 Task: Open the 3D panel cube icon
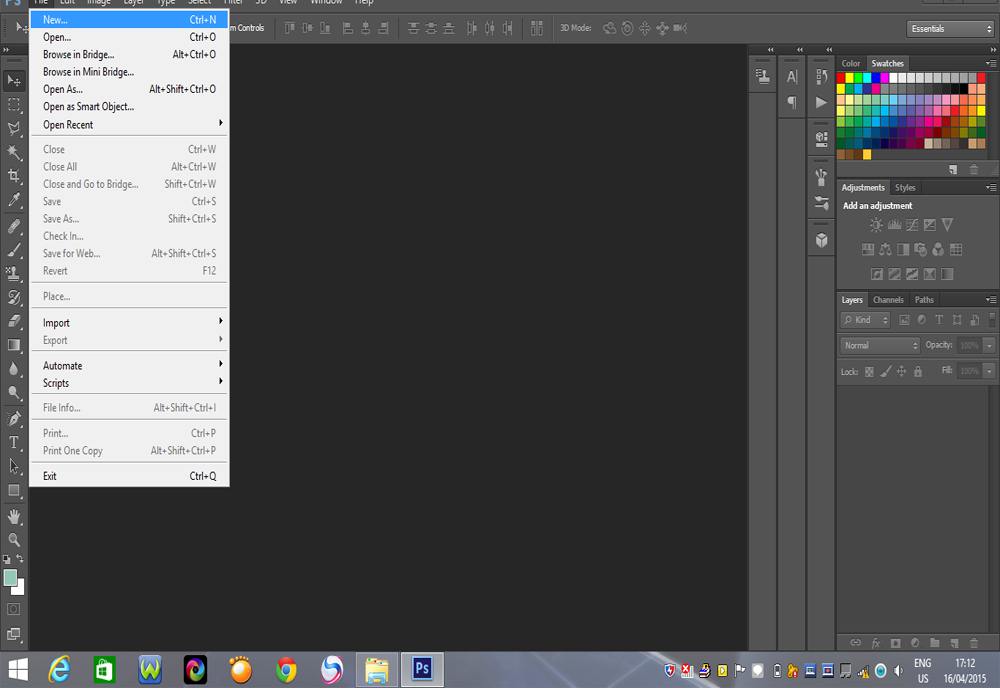(821, 240)
